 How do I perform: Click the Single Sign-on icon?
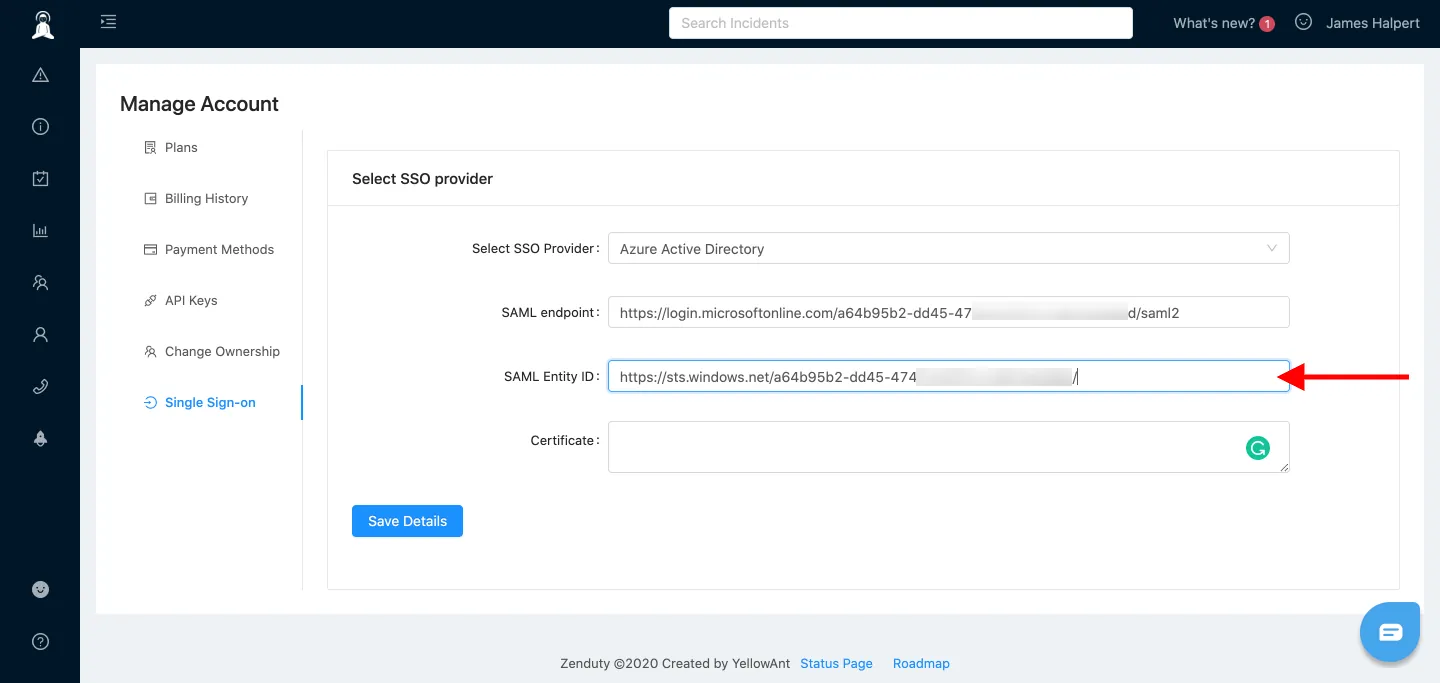pyautogui.click(x=150, y=402)
